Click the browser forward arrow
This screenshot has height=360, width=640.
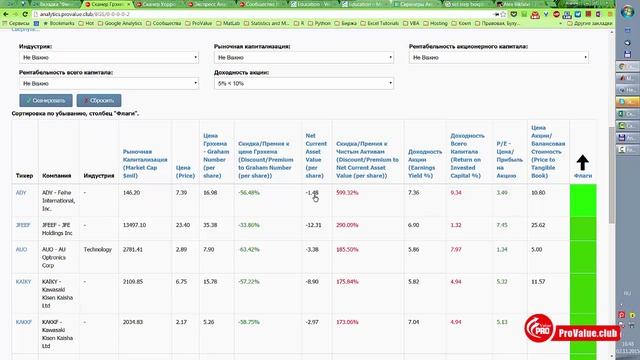tap(15, 14)
